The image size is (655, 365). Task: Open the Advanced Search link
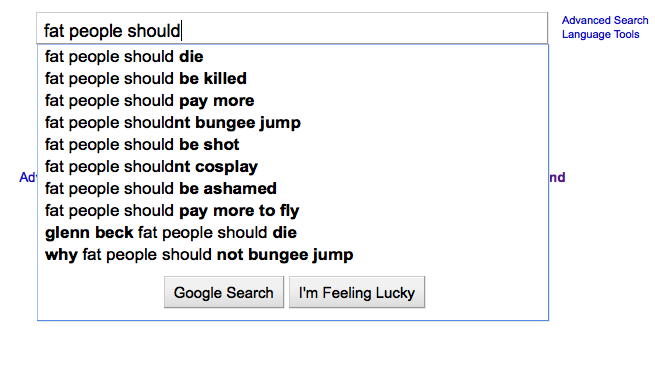(604, 20)
